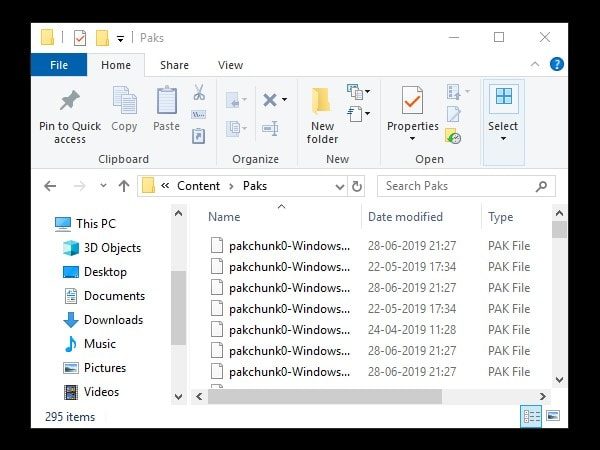Click the Rename icon

point(270,129)
